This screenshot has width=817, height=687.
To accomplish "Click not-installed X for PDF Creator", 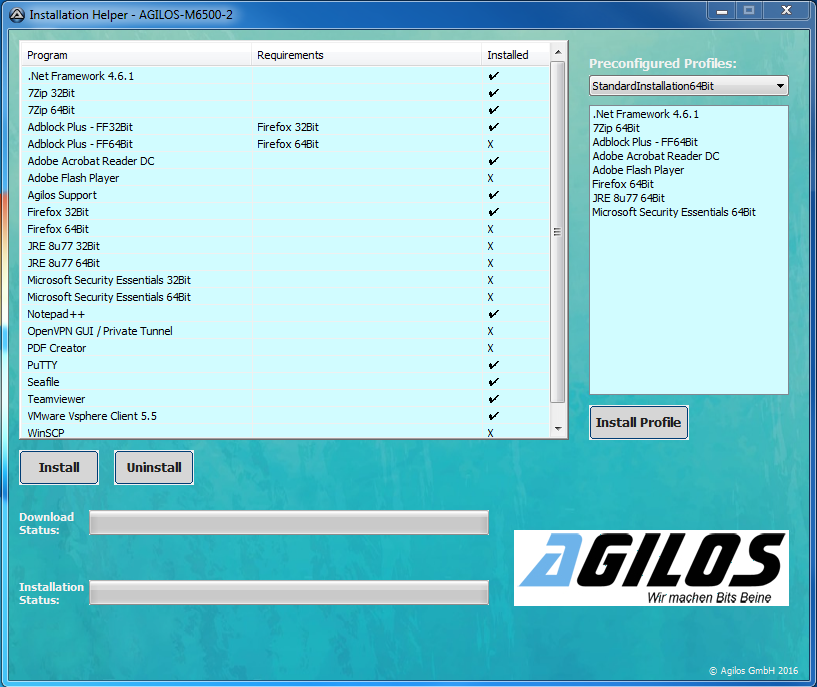I will [490, 348].
